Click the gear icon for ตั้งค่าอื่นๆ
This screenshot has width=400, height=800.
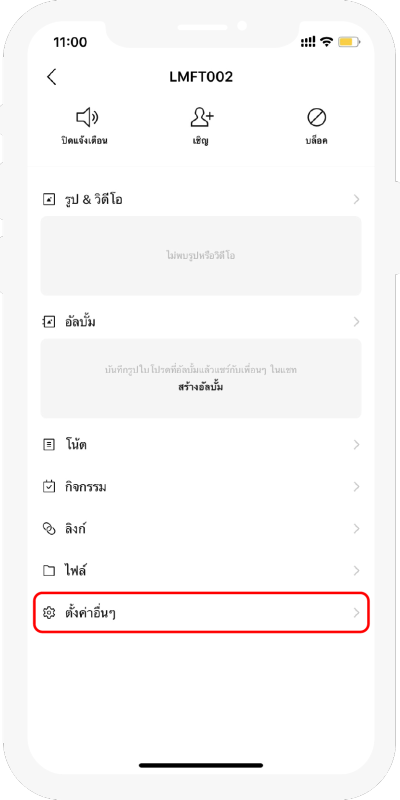[x=48, y=613]
